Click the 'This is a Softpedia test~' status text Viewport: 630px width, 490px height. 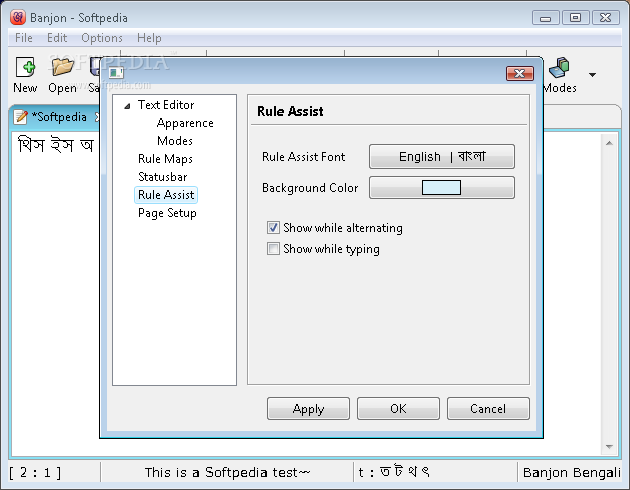(227, 472)
